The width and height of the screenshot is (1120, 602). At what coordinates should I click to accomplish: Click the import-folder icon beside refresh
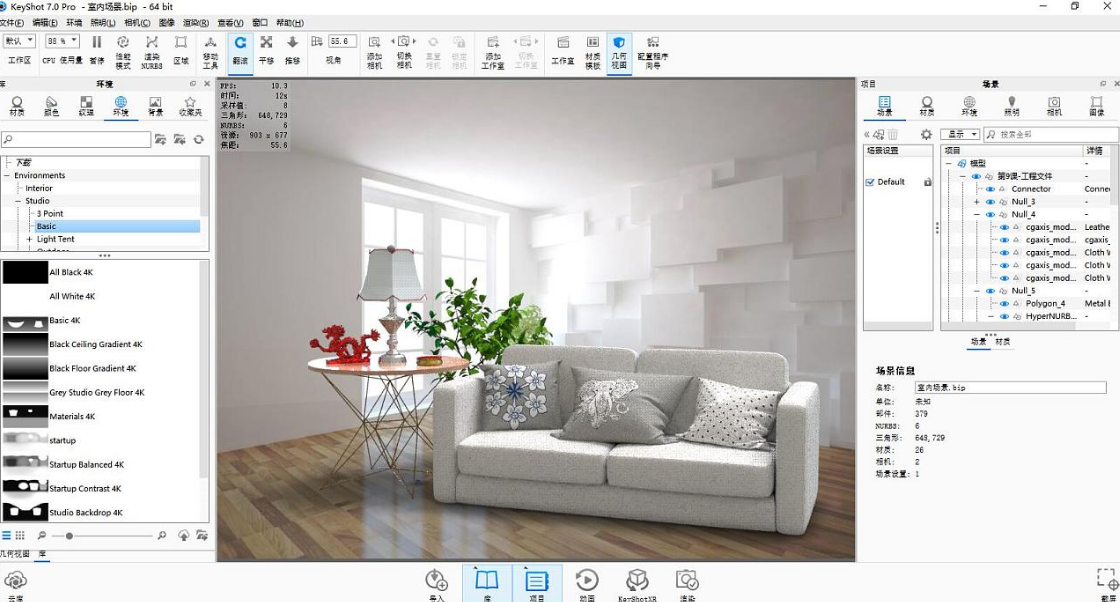pos(179,139)
